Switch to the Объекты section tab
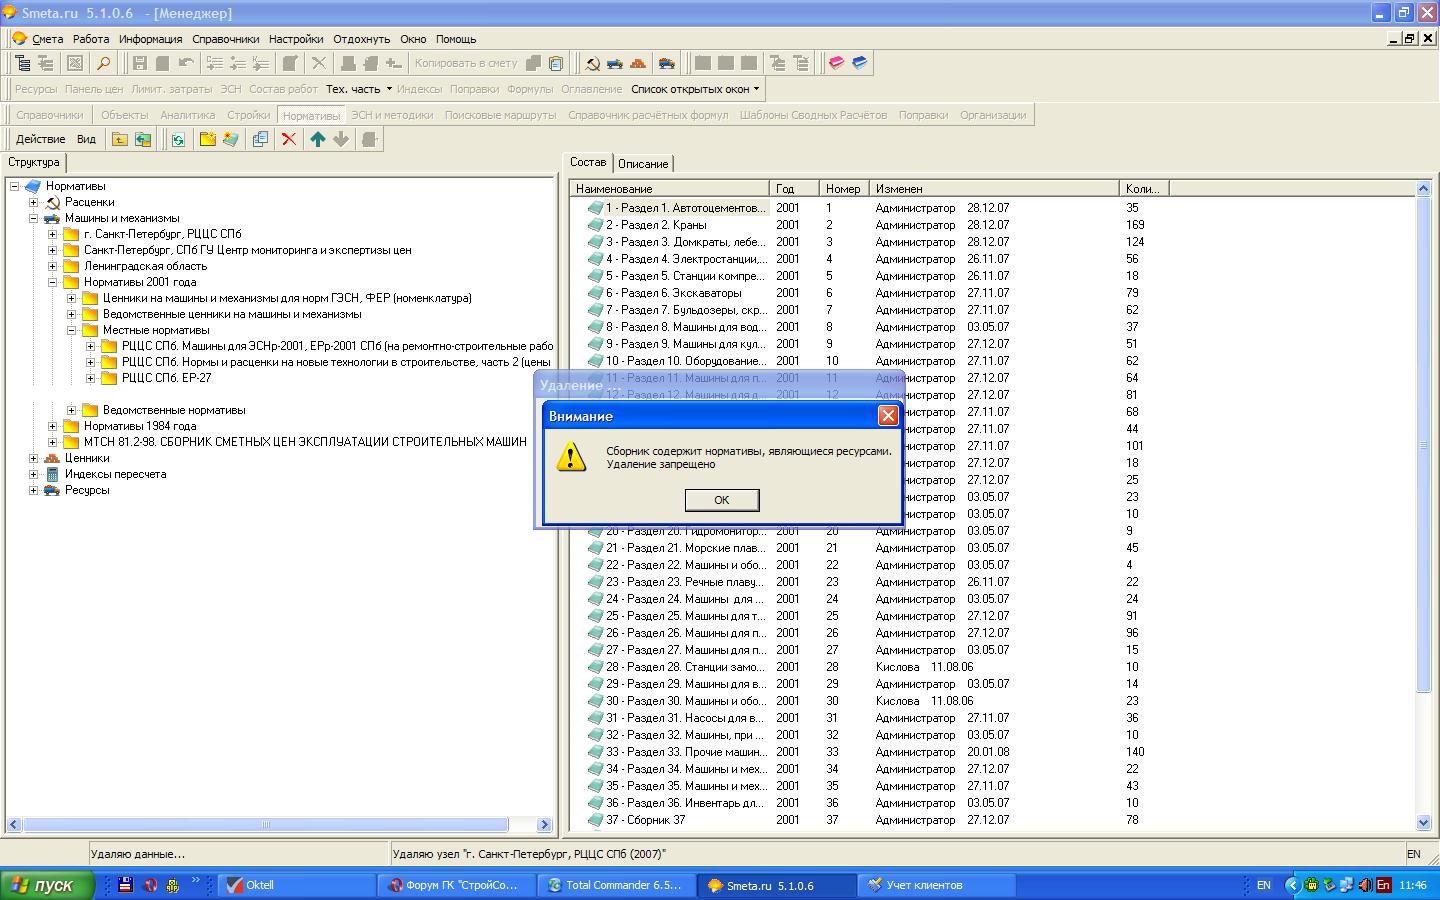This screenshot has width=1440, height=900. coord(124,115)
